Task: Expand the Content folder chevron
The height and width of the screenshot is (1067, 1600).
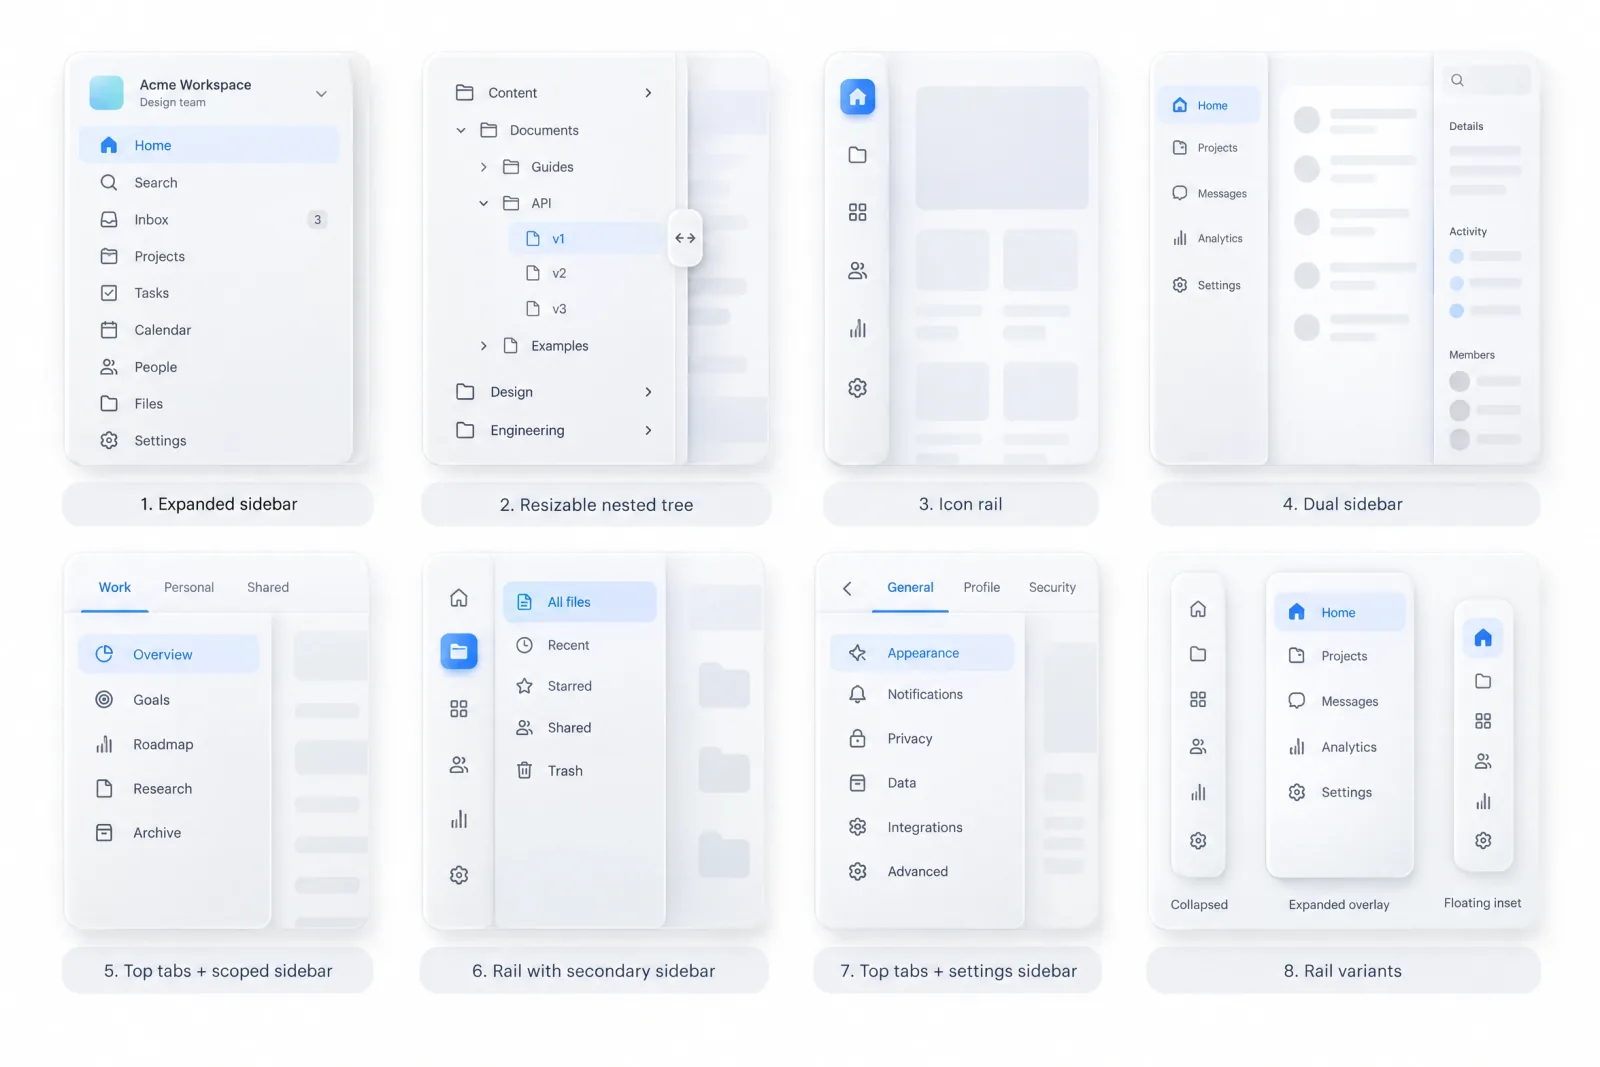Action: click(648, 93)
